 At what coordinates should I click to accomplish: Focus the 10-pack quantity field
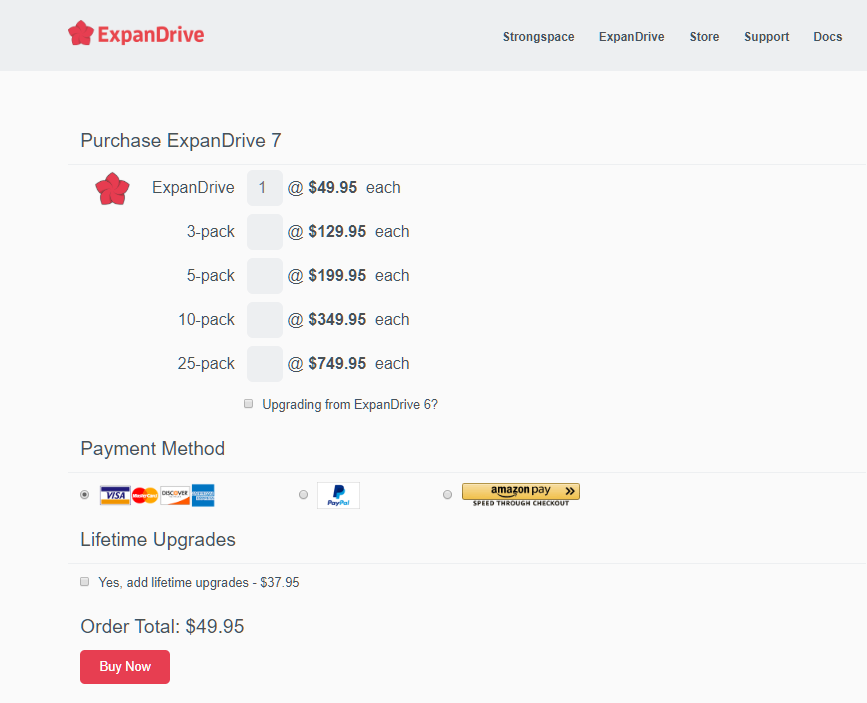pos(265,320)
